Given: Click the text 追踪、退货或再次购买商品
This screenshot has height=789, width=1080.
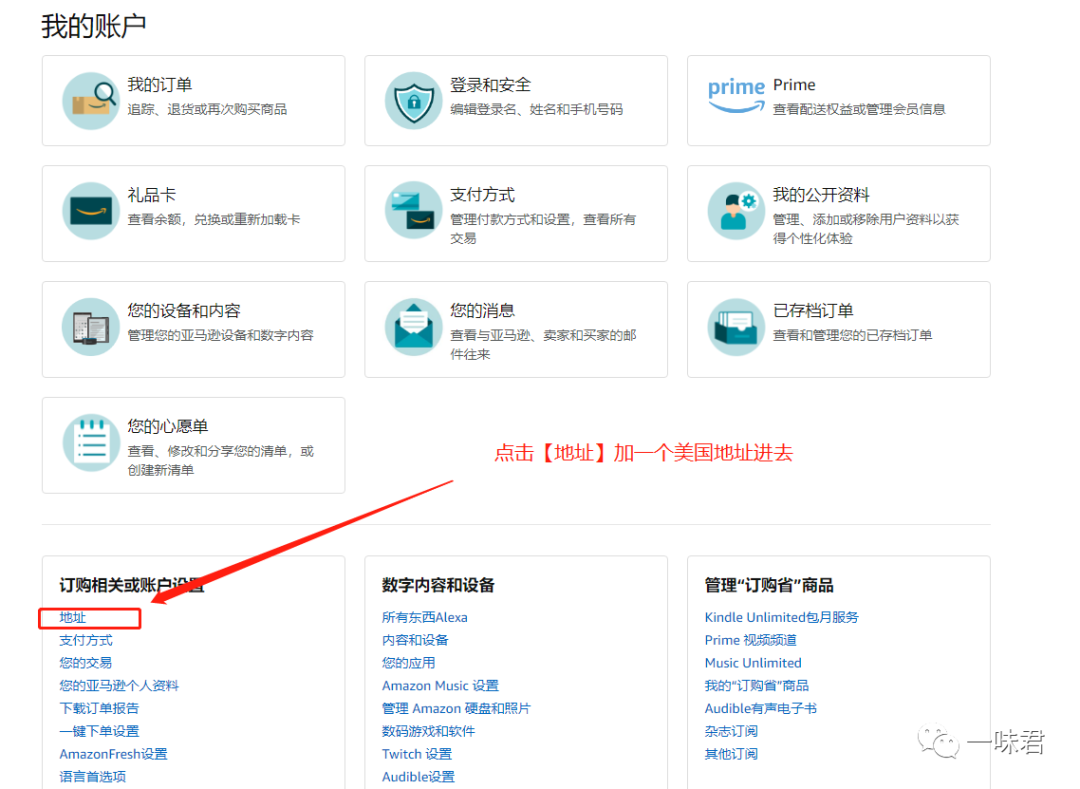Looking at the screenshot, I should coord(207,109).
